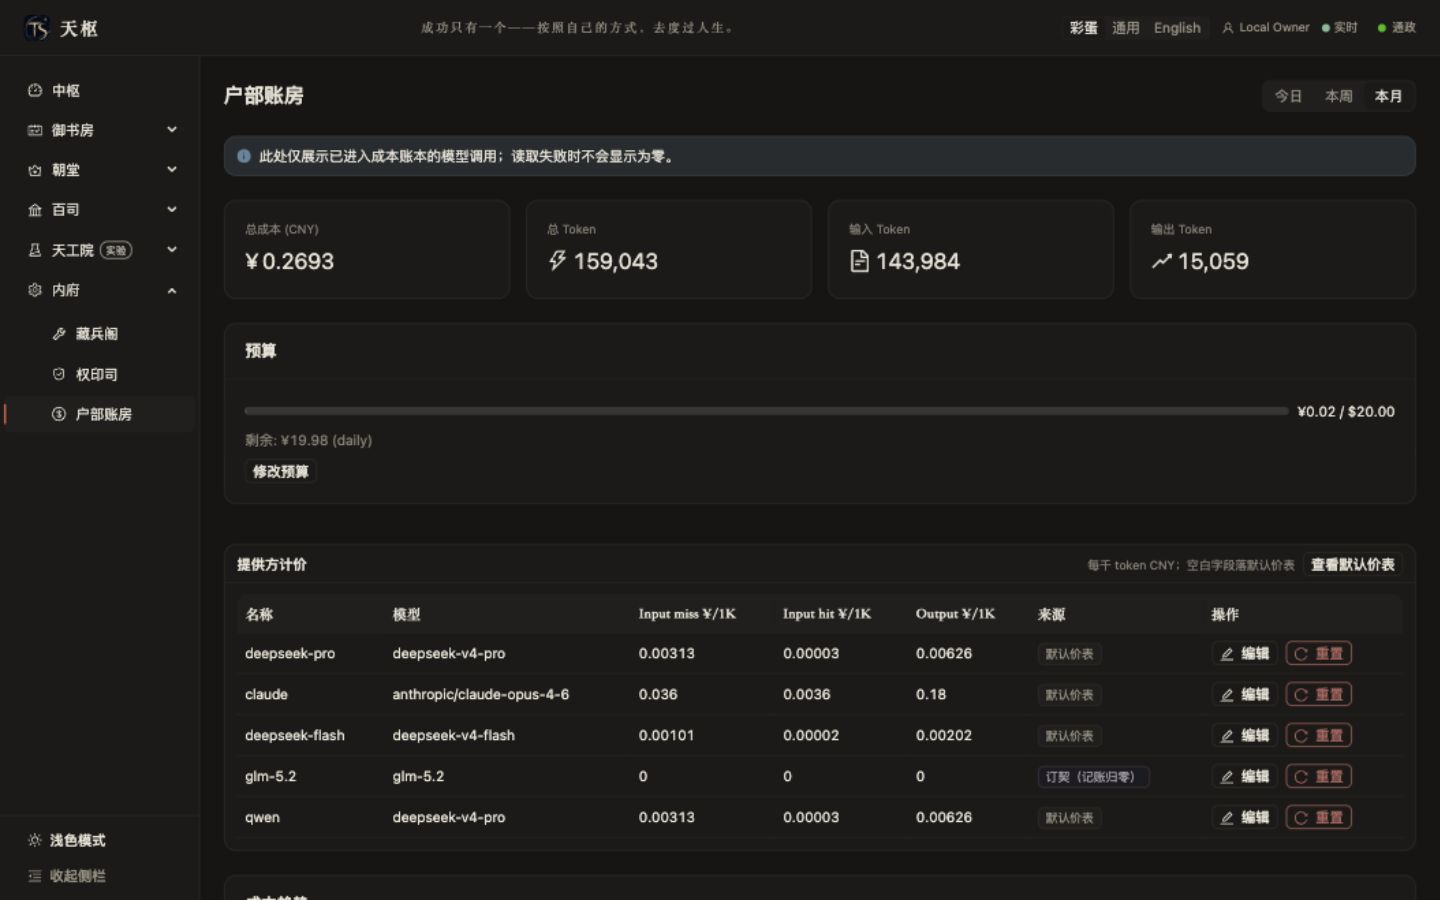Image resolution: width=1440 pixels, height=900 pixels.
Task: Click the lightning icon by 159,043
Action: 557,261
